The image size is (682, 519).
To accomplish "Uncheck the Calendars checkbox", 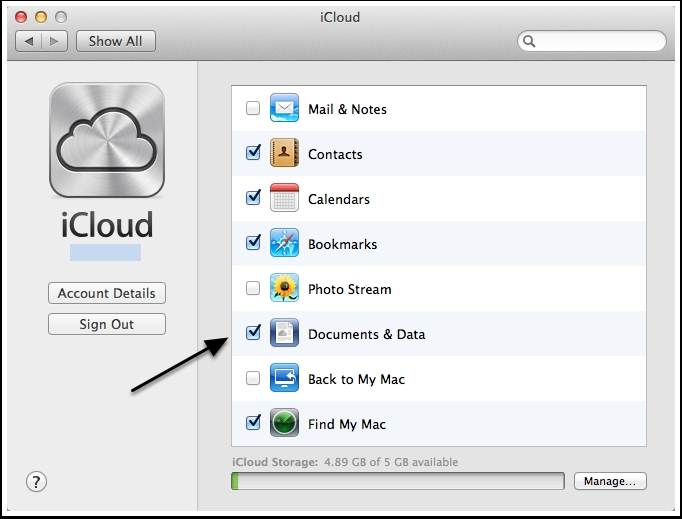I will pyautogui.click(x=253, y=197).
